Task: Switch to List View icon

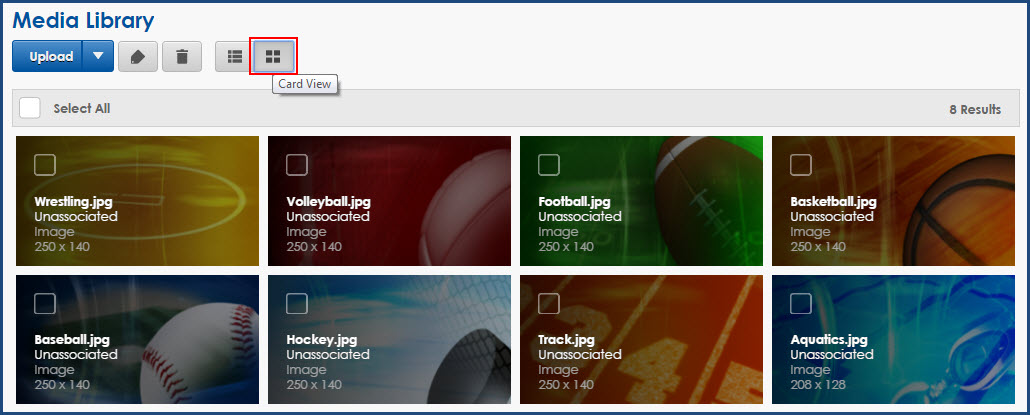Action: click(235, 56)
